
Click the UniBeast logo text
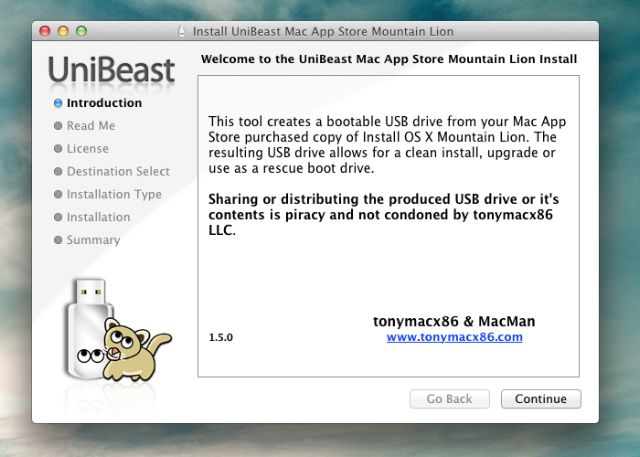111,70
